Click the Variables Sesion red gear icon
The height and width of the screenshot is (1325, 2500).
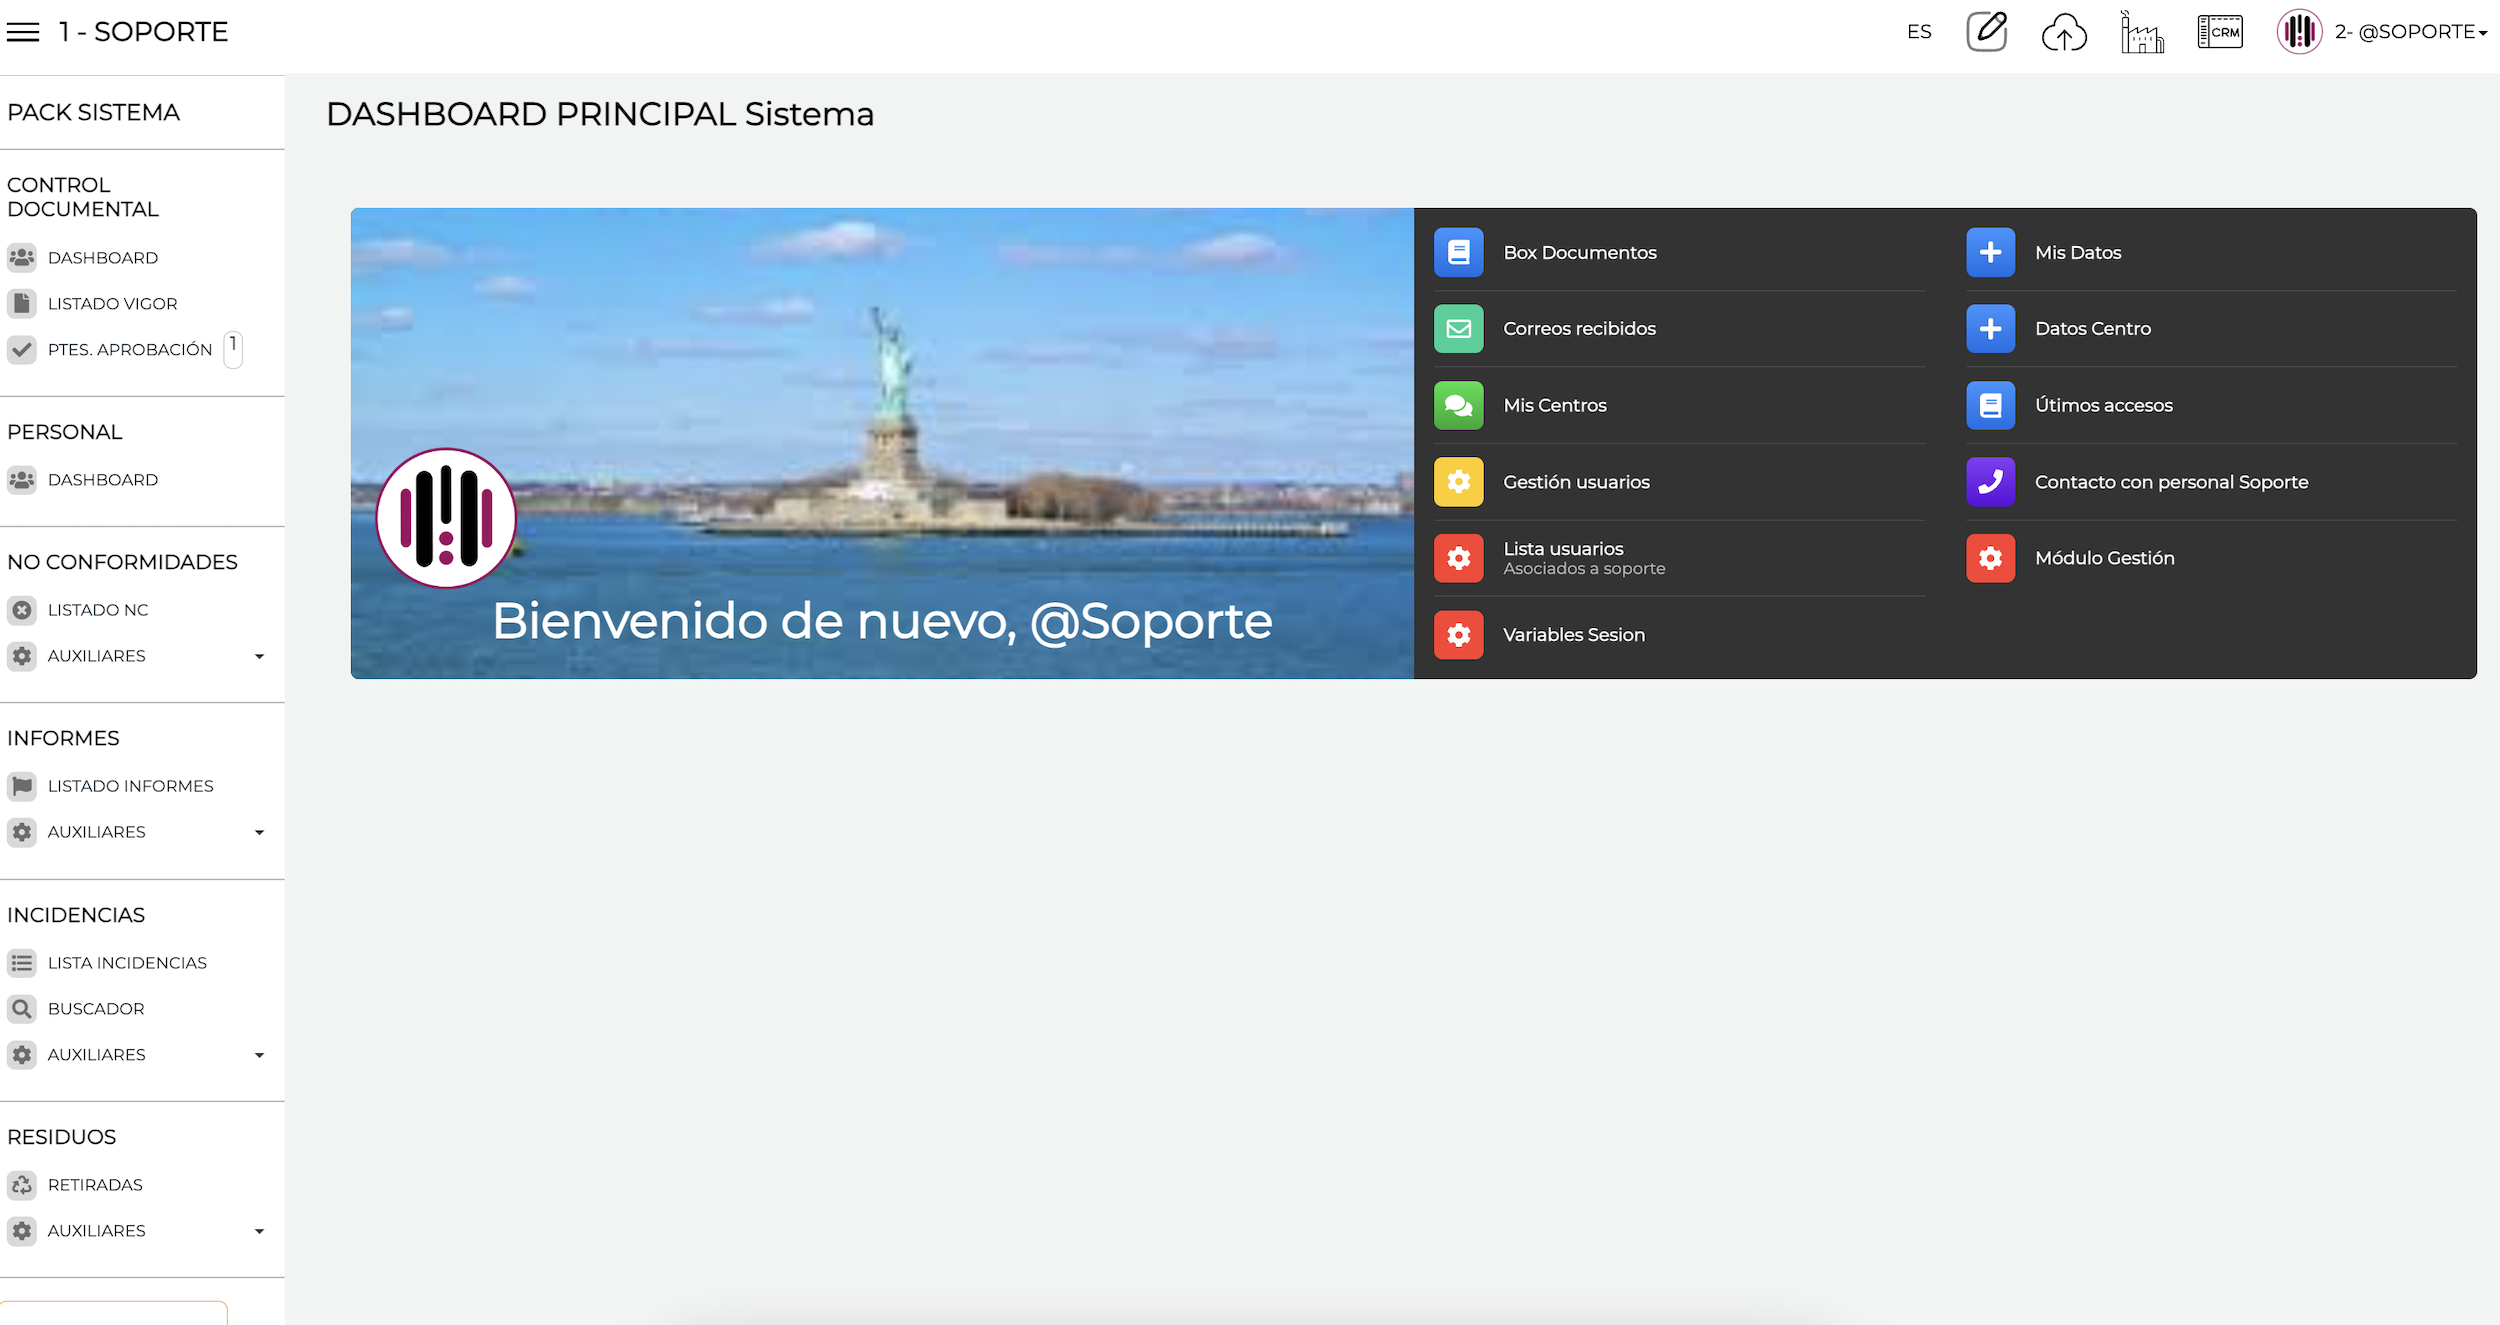[1458, 635]
